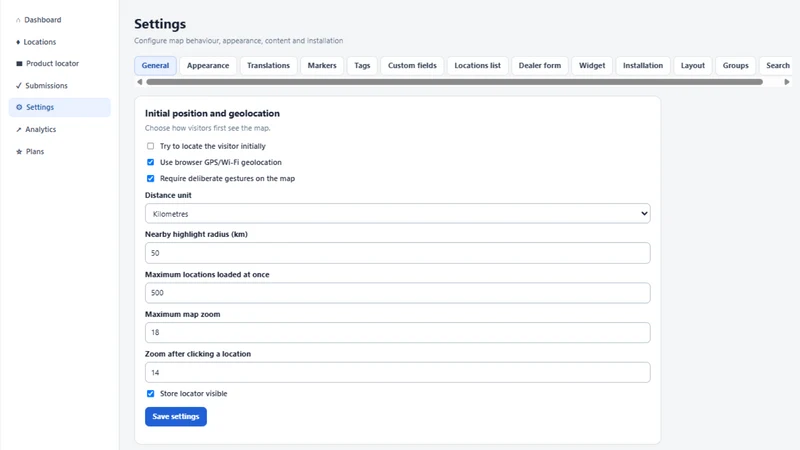Click the Maximum map zoom field
The width and height of the screenshot is (800, 450).
click(397, 333)
